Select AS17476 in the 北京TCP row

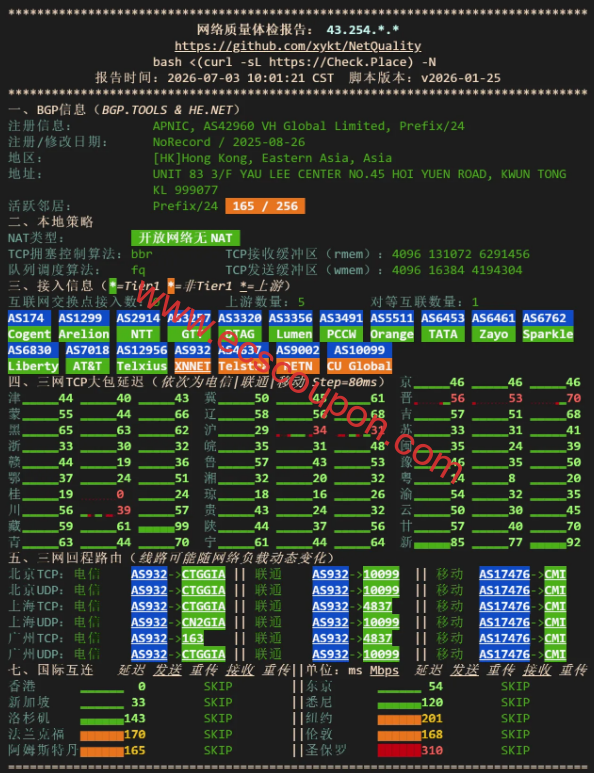pyautogui.click(x=504, y=574)
